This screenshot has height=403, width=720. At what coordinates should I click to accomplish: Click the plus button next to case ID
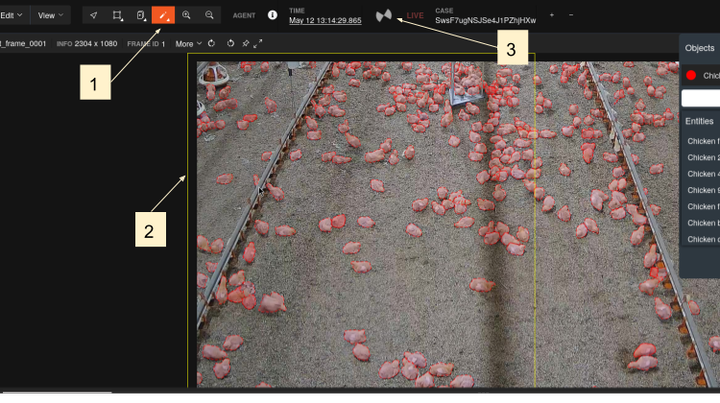(x=551, y=16)
